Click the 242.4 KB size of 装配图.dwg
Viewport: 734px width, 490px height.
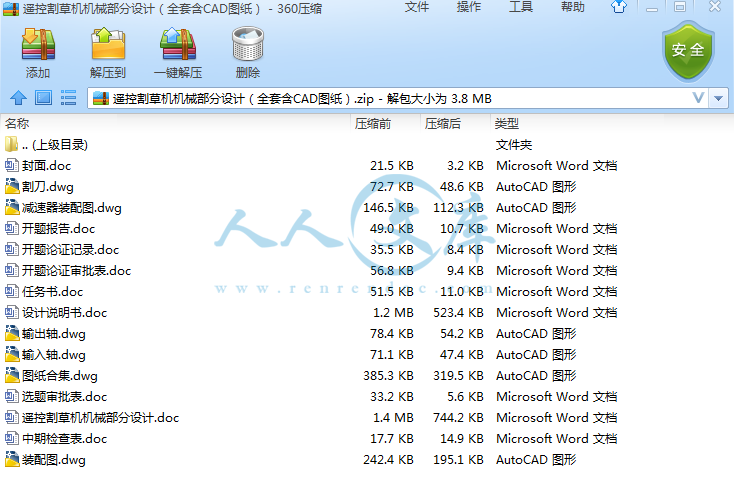pyautogui.click(x=389, y=460)
